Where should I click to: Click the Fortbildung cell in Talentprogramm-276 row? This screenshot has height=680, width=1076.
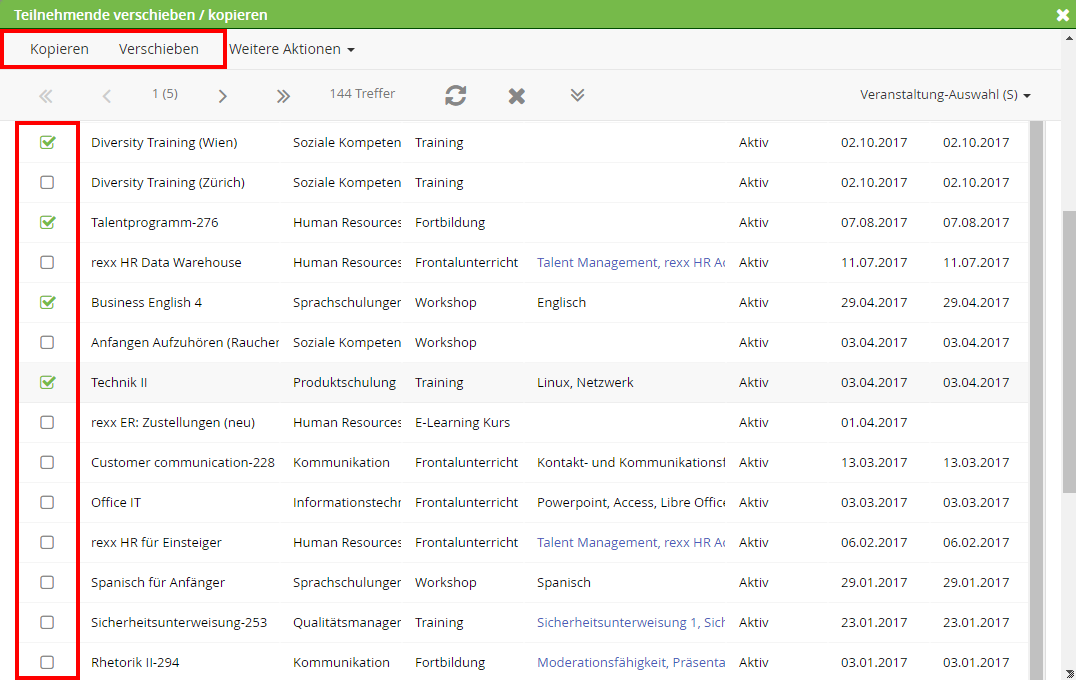point(449,222)
